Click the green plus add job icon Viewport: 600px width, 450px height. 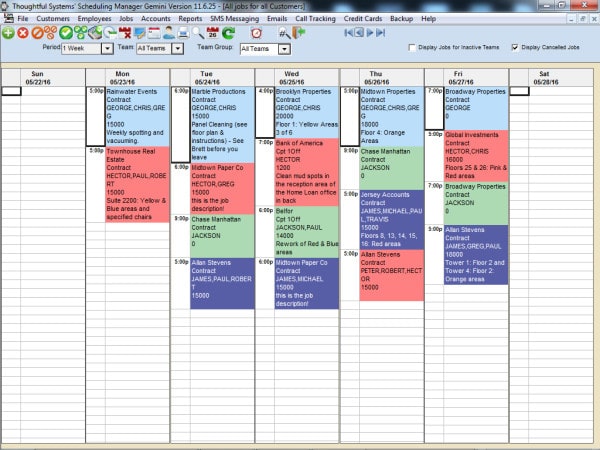click(8, 33)
